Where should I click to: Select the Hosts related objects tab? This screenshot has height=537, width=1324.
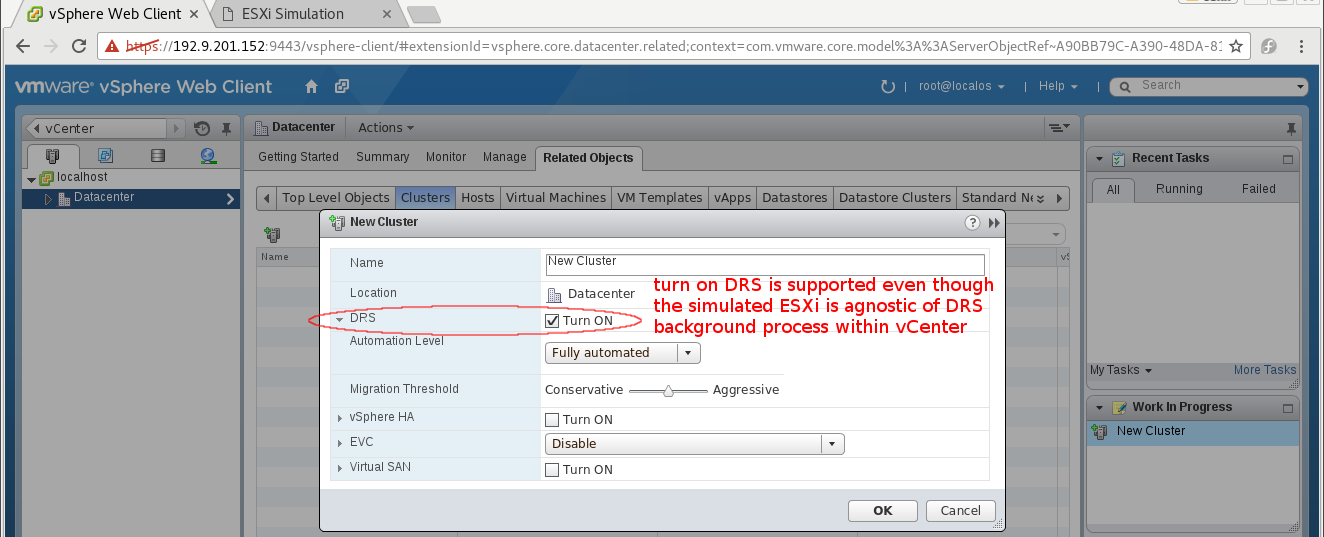coord(478,198)
